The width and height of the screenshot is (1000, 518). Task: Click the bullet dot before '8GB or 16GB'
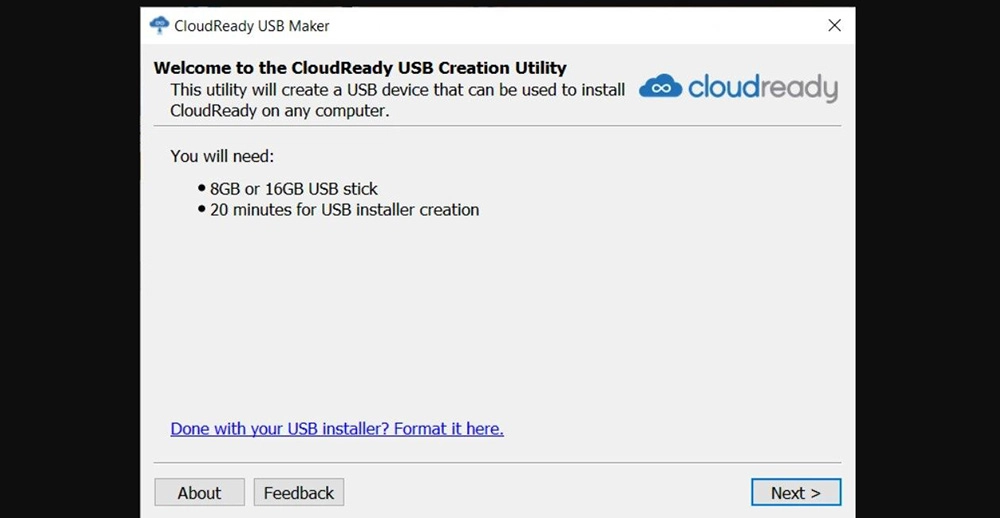(202, 189)
